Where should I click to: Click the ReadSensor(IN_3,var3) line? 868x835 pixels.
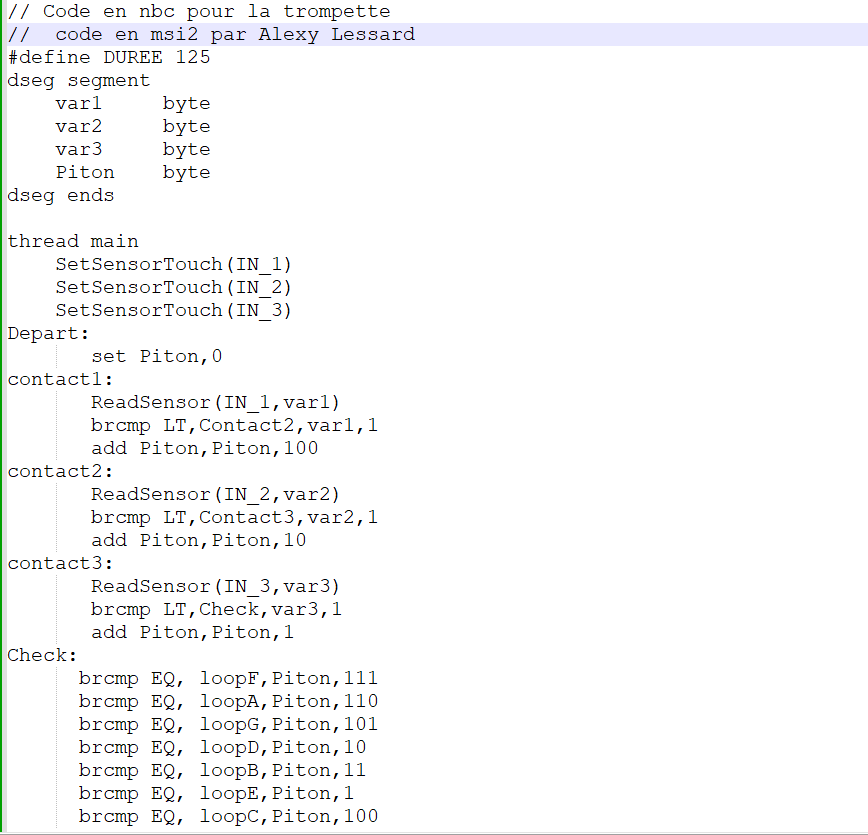tap(215, 586)
